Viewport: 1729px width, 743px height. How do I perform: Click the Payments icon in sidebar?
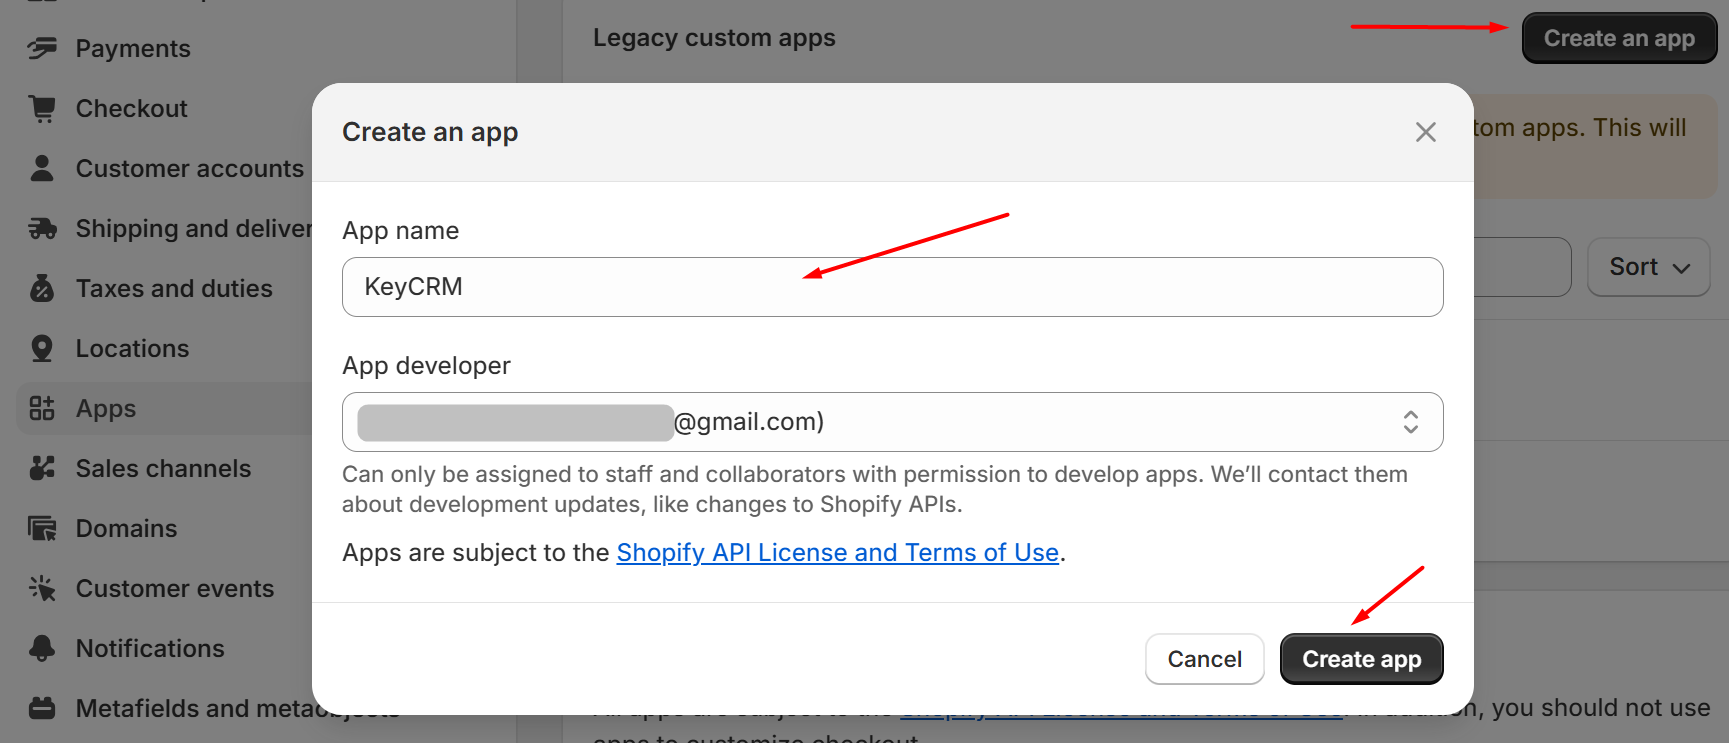coord(42,48)
